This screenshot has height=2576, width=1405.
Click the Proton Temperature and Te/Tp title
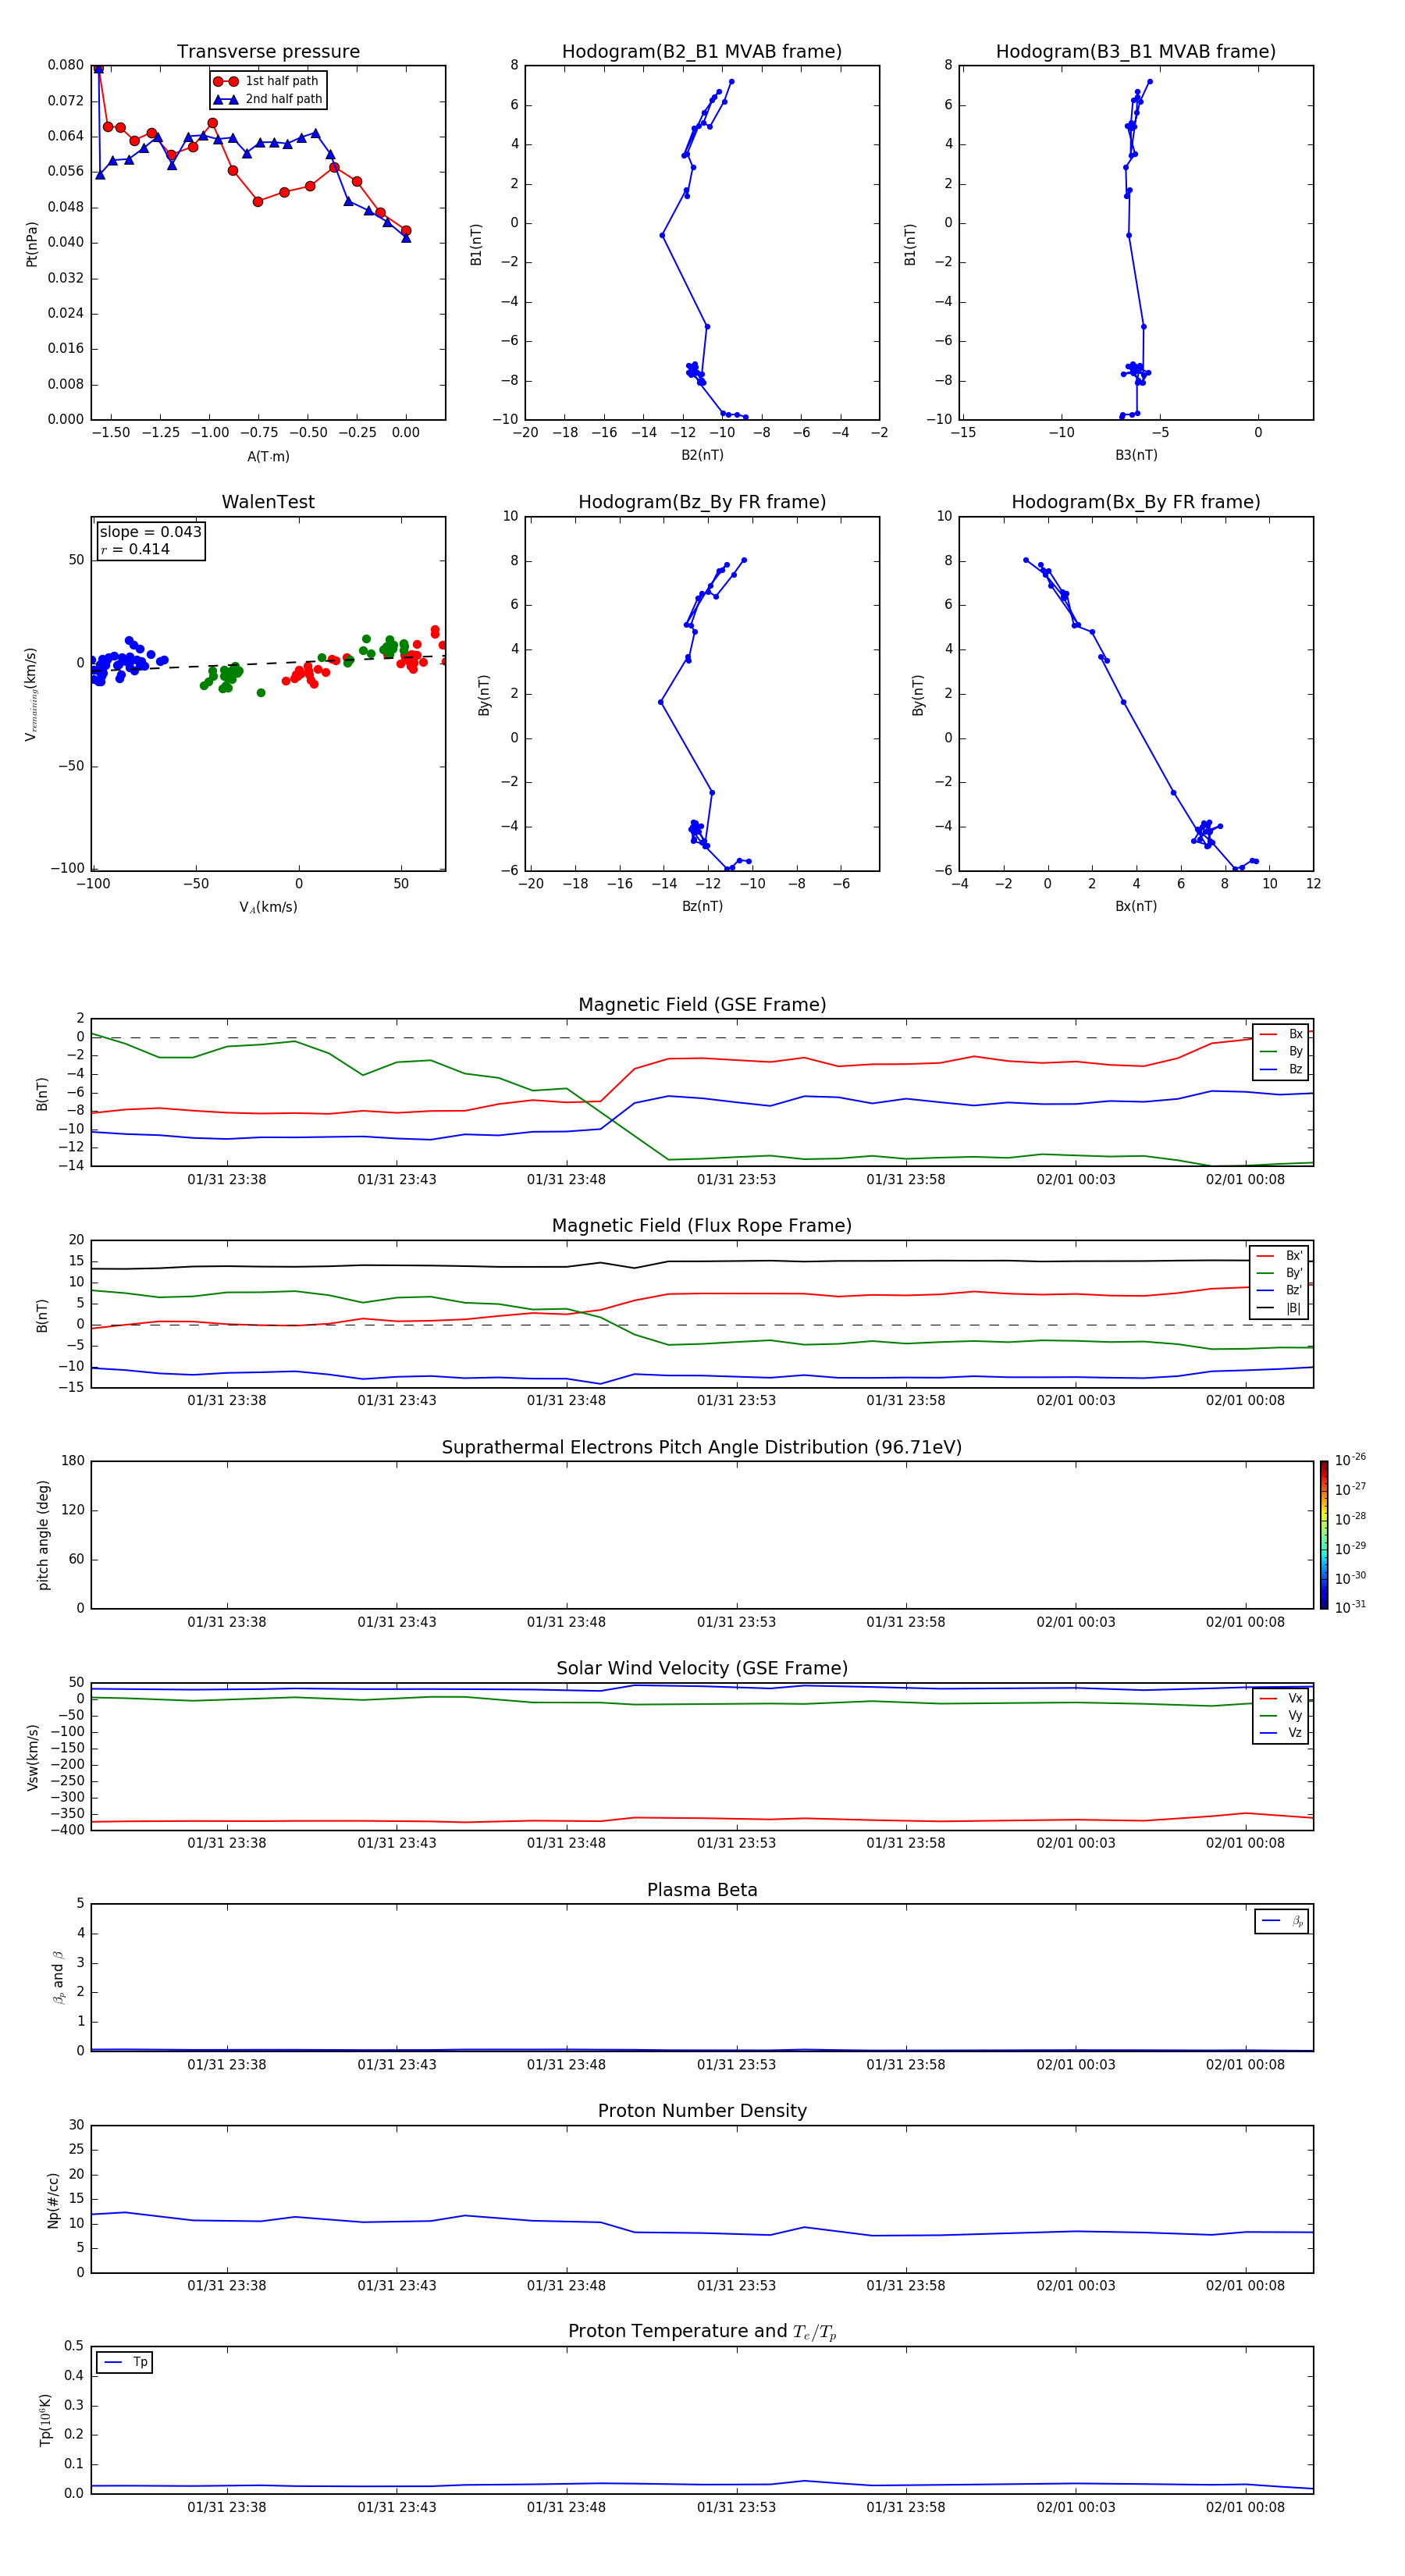(702, 2331)
